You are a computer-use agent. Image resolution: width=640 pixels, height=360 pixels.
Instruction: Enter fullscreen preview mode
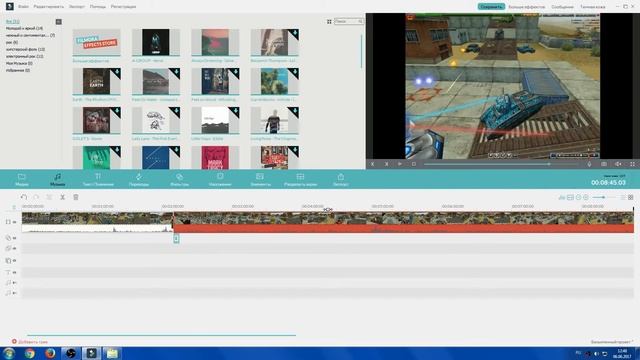click(632, 164)
